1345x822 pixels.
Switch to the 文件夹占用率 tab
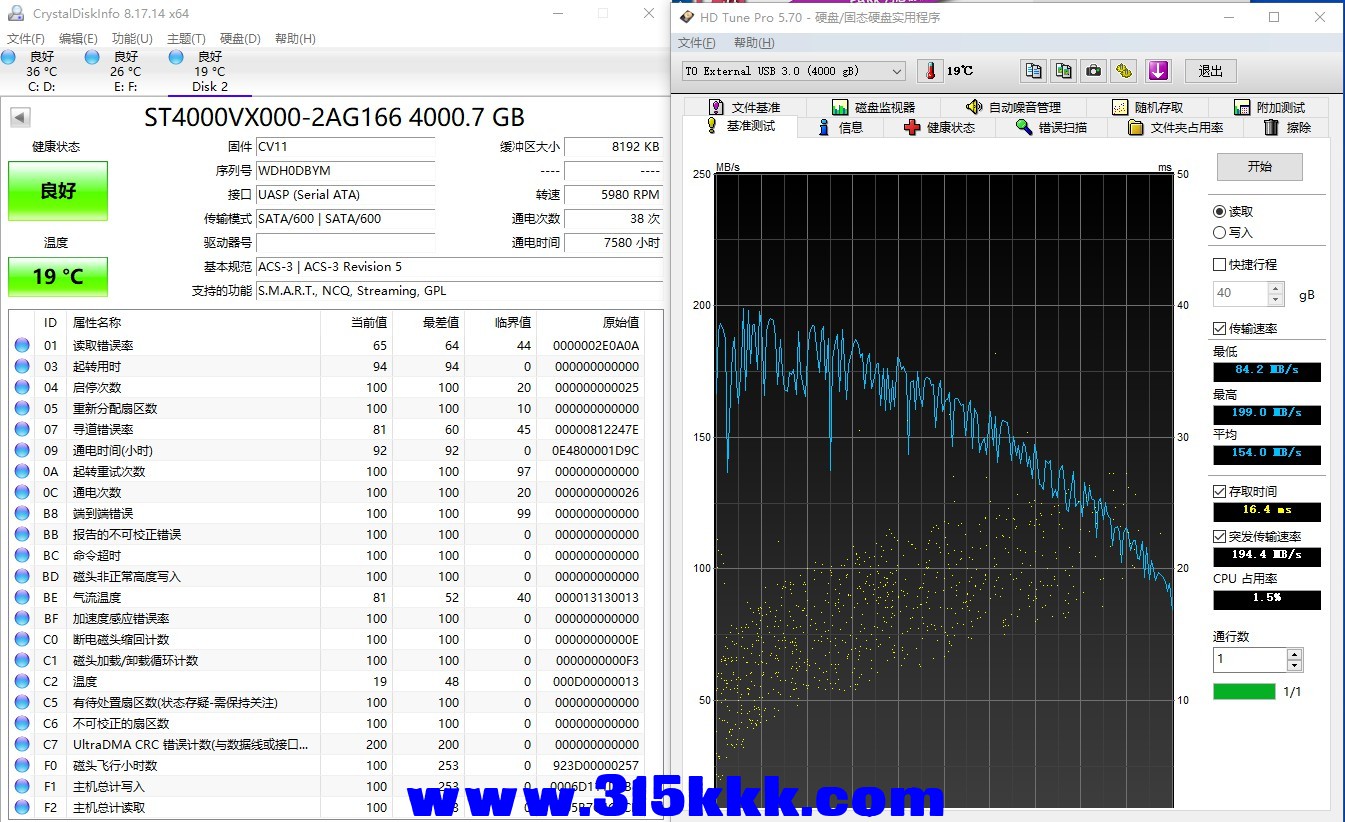pyautogui.click(x=1175, y=128)
